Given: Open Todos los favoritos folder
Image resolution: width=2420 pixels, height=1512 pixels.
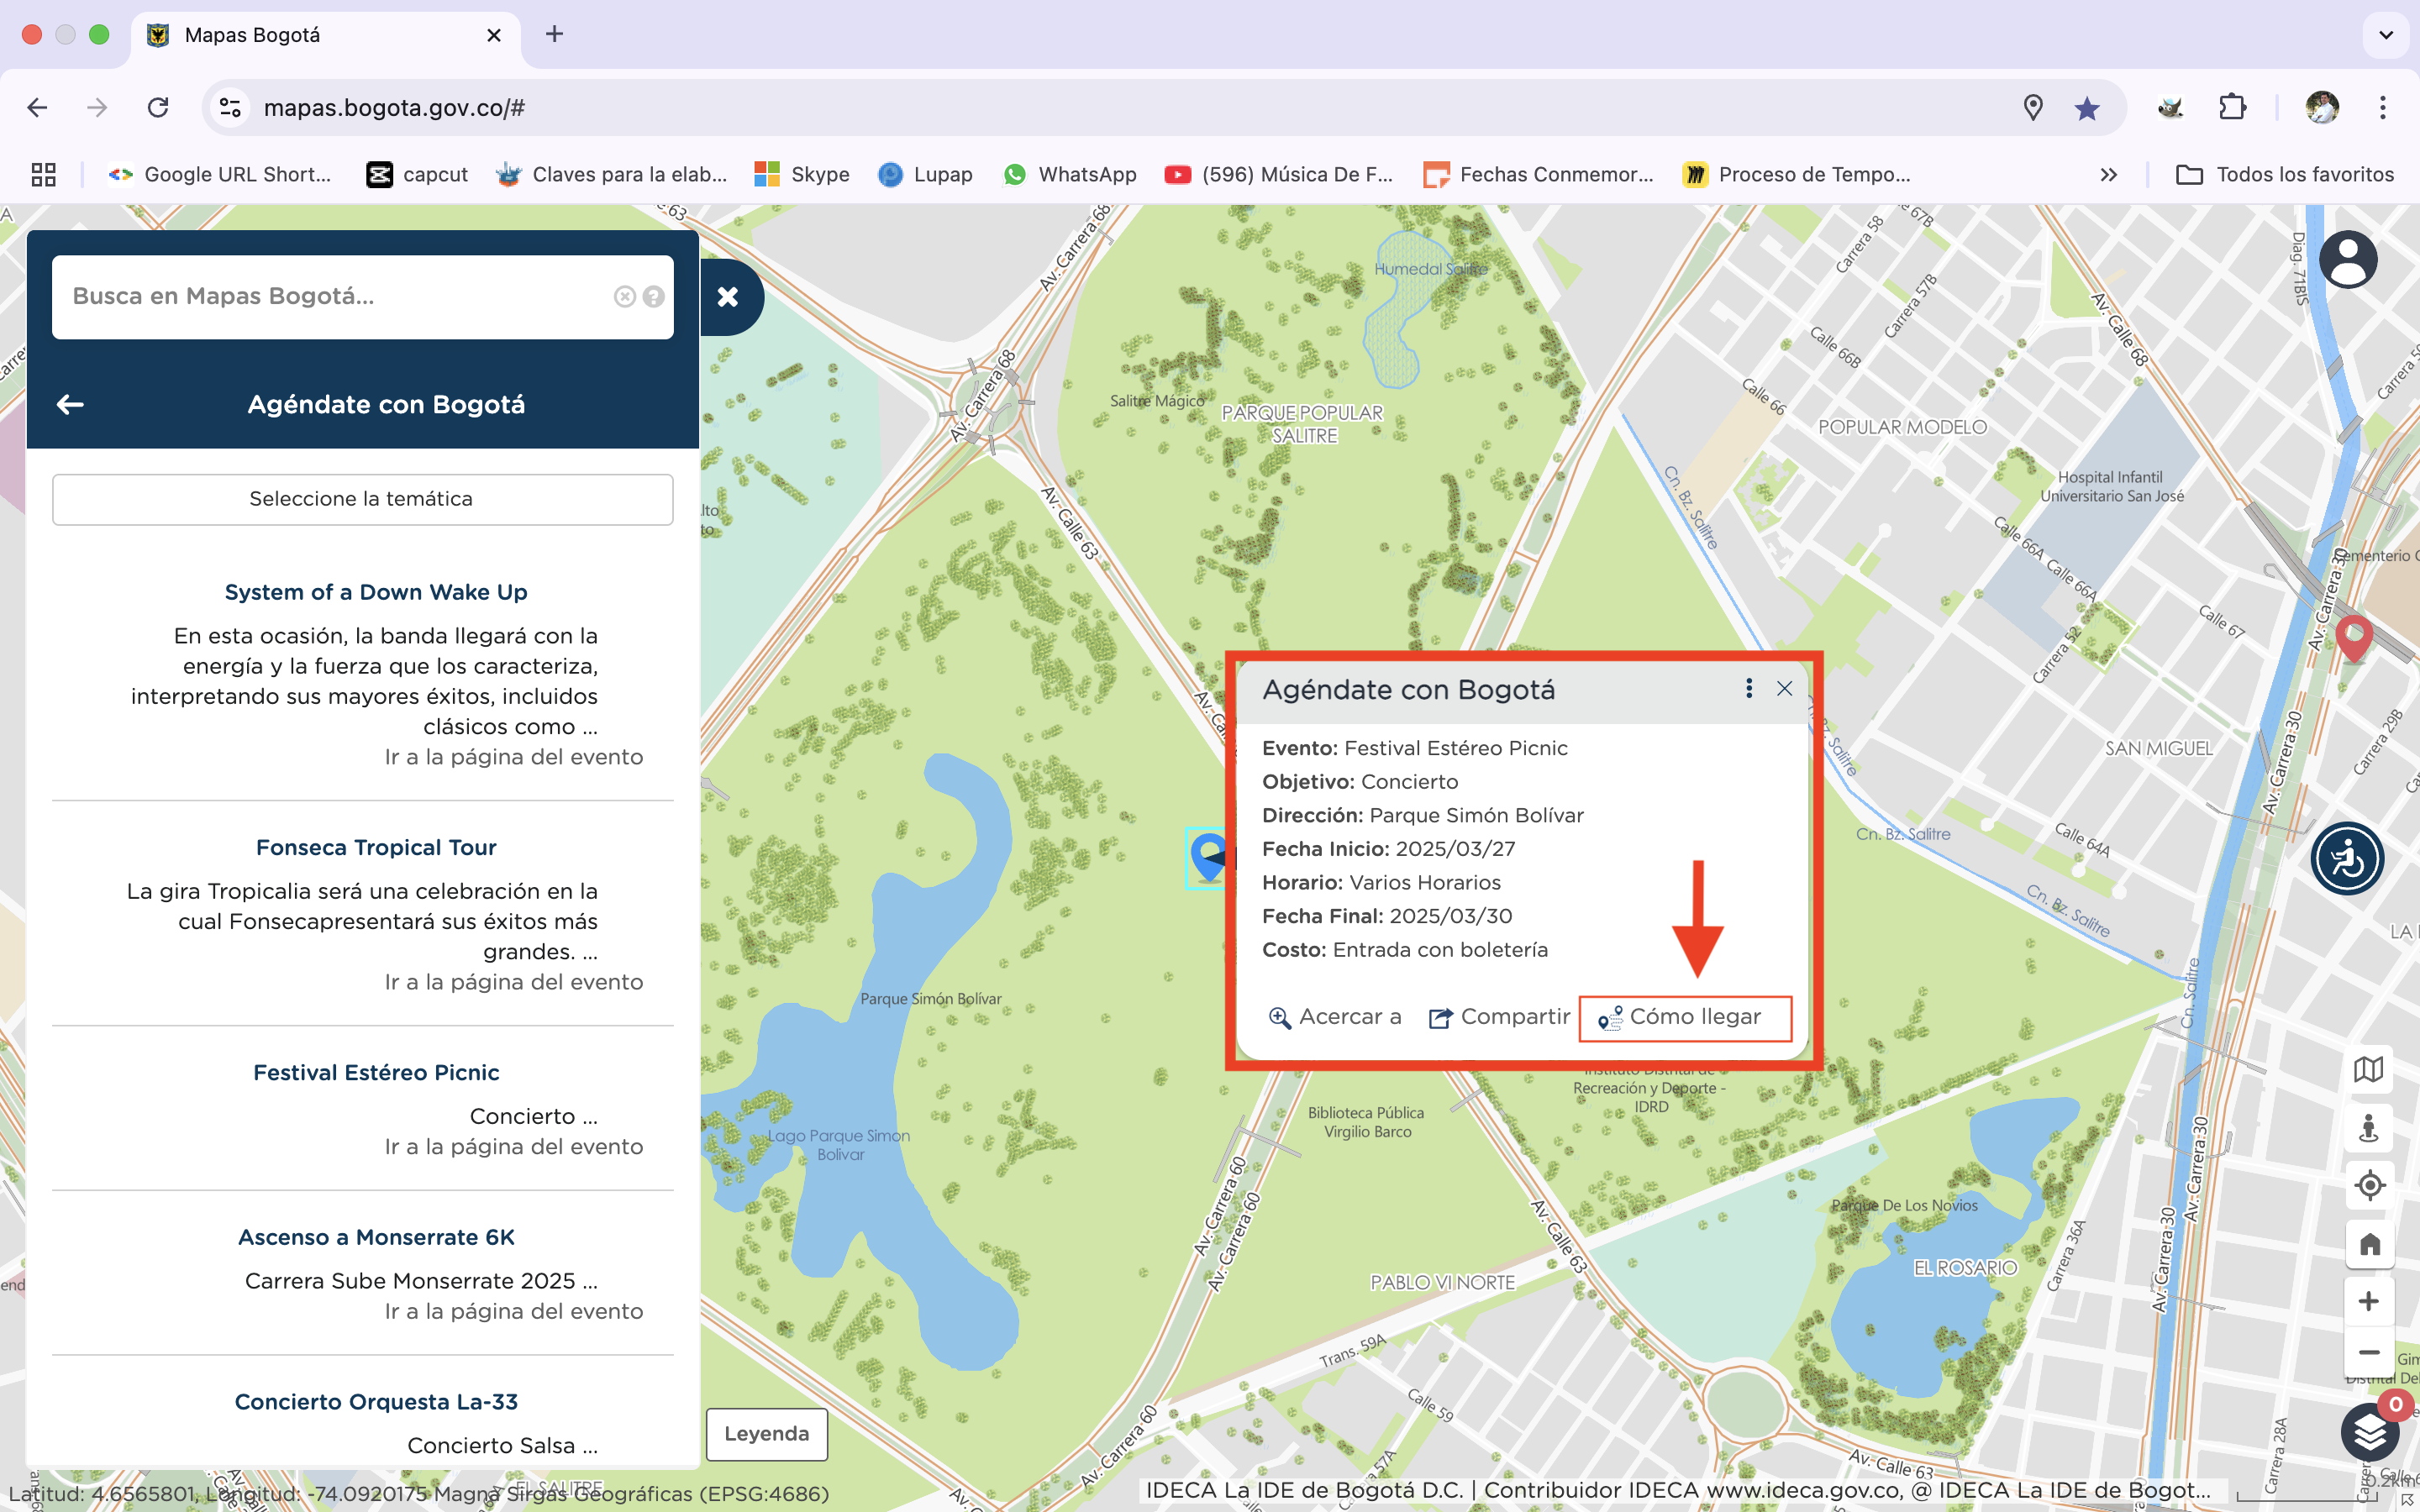Looking at the screenshot, I should (x=2285, y=175).
